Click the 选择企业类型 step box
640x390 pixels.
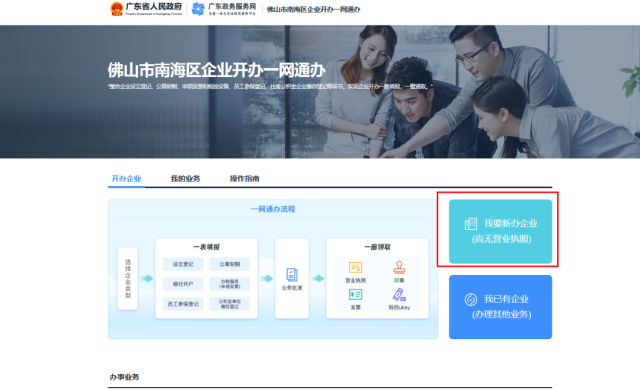pos(128,279)
